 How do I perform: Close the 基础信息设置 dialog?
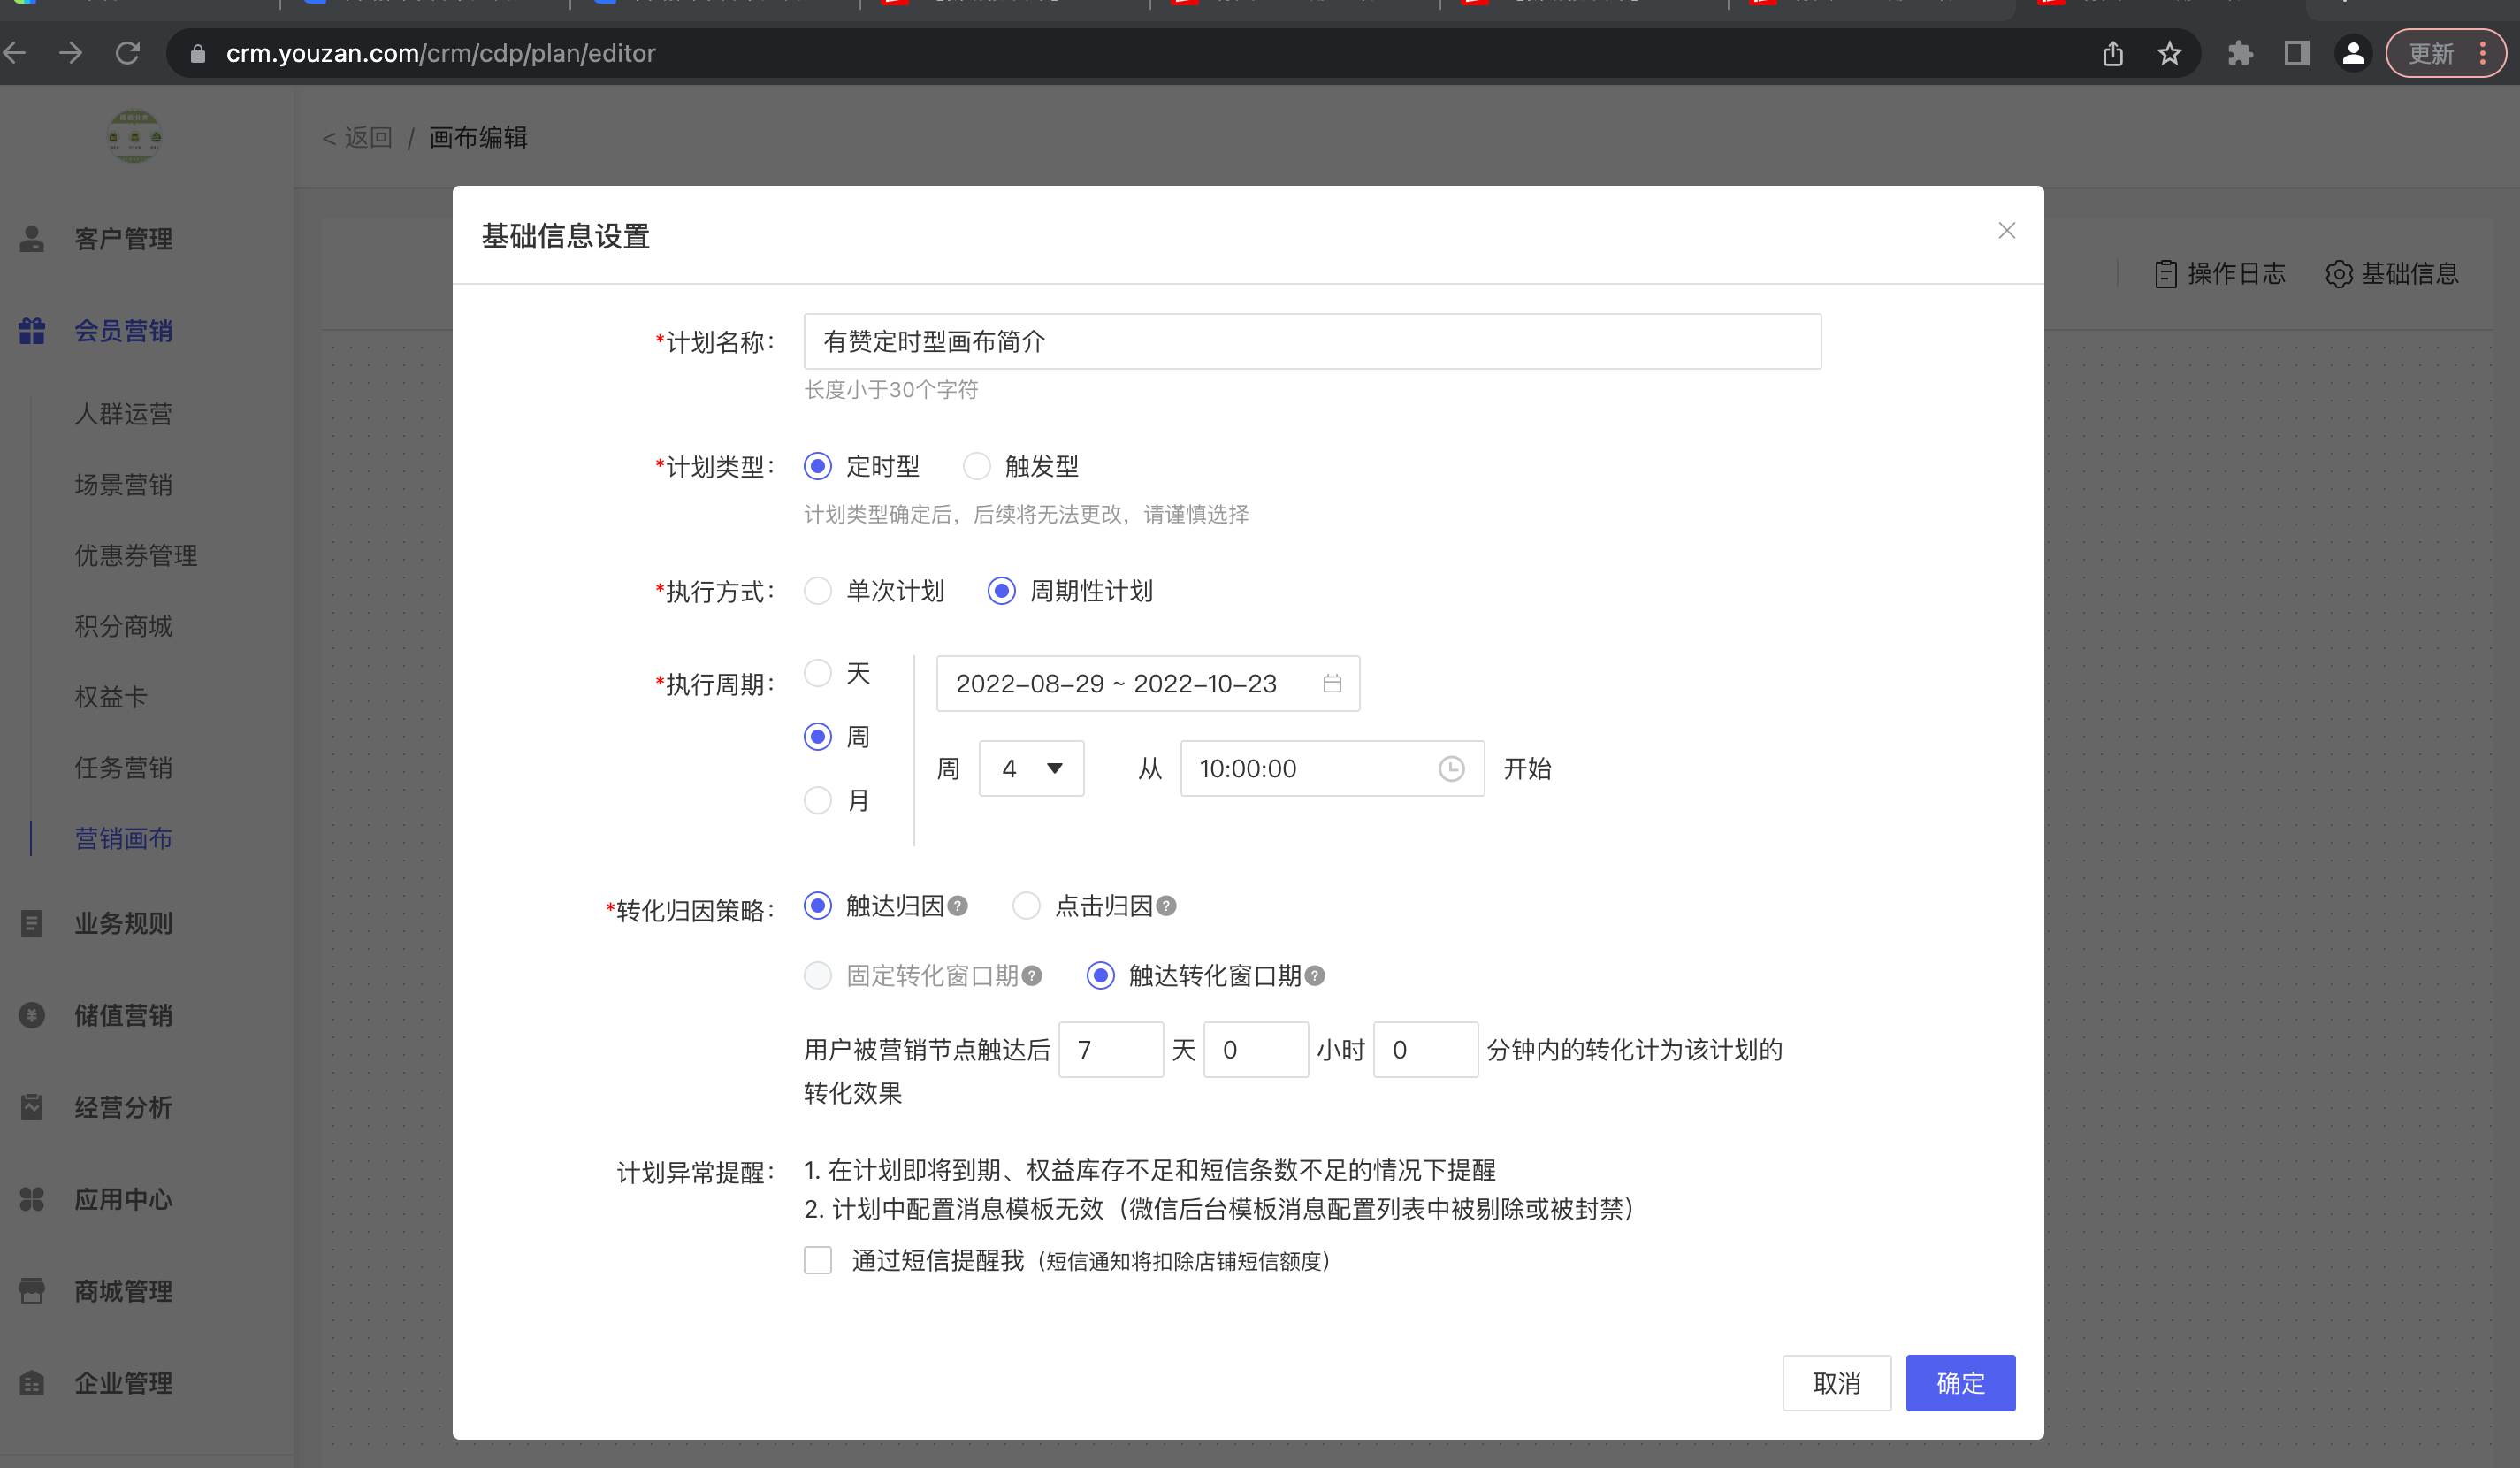point(2006,231)
